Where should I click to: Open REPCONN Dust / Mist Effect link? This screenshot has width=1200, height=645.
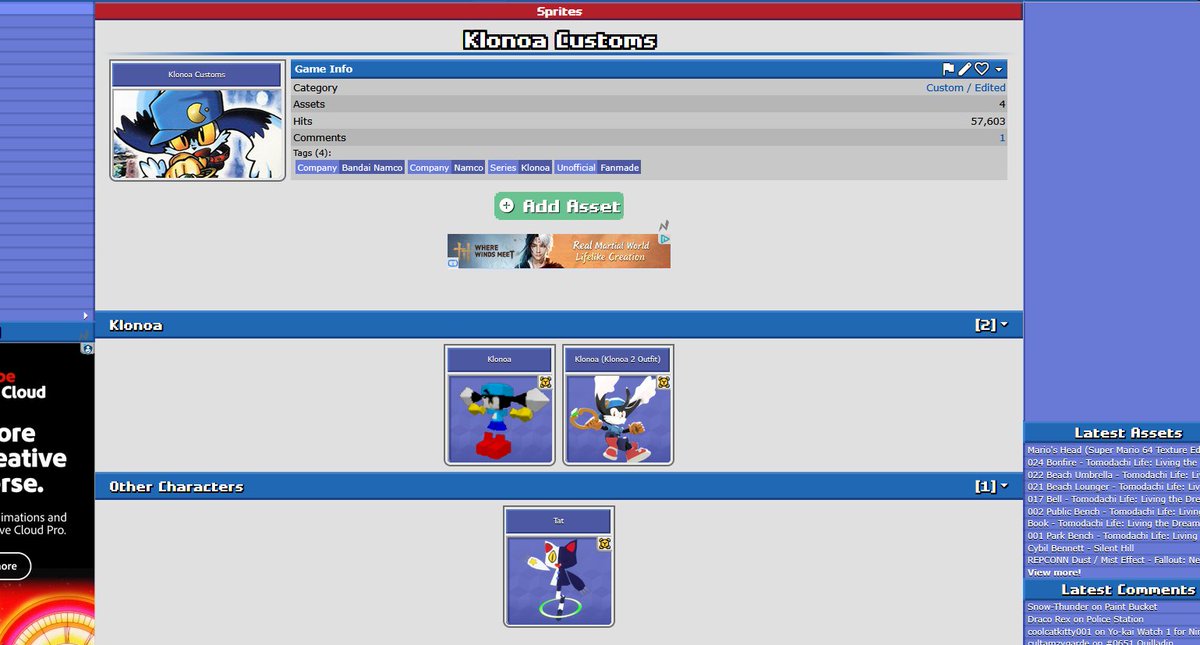(1112, 560)
